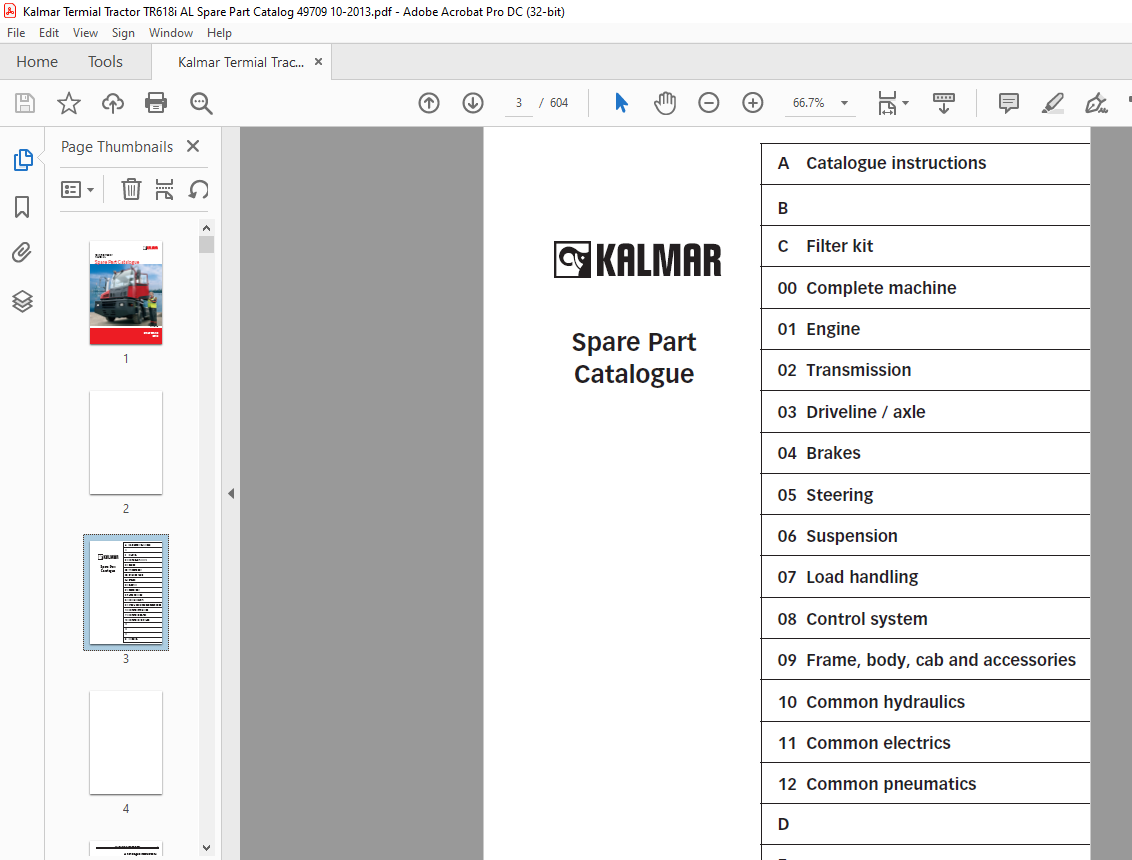This screenshot has width=1132, height=860.
Task: Open the Help menu
Action: click(x=219, y=32)
